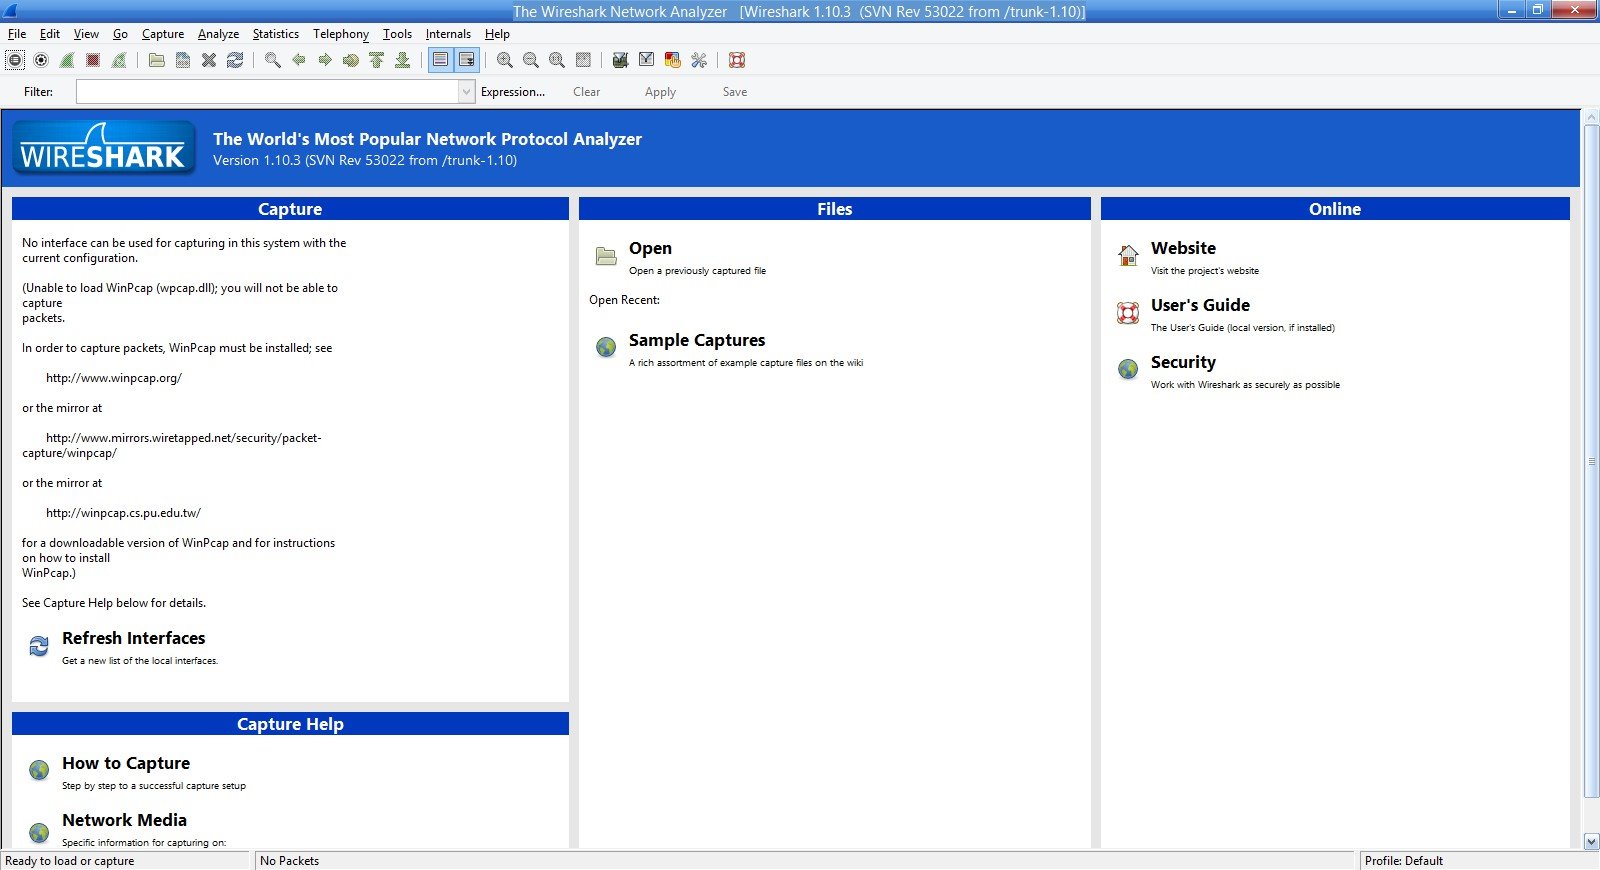
Task: Zoom out toolbar icon
Action: click(x=531, y=60)
